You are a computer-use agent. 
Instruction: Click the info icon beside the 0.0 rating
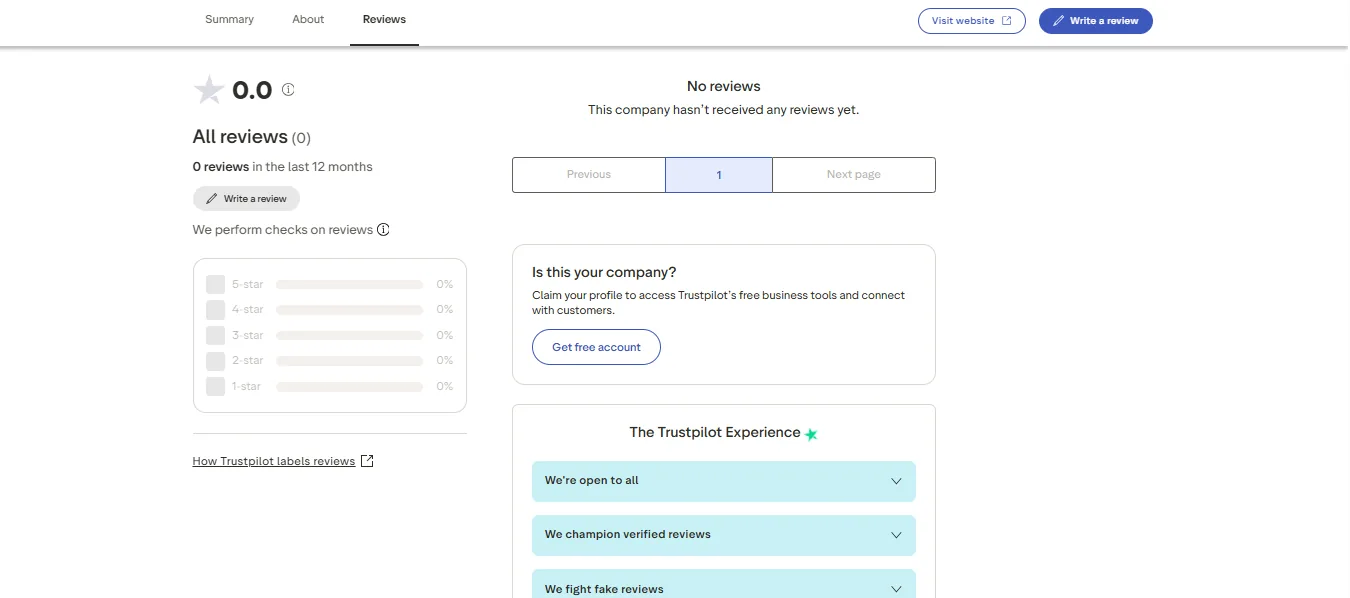[288, 90]
